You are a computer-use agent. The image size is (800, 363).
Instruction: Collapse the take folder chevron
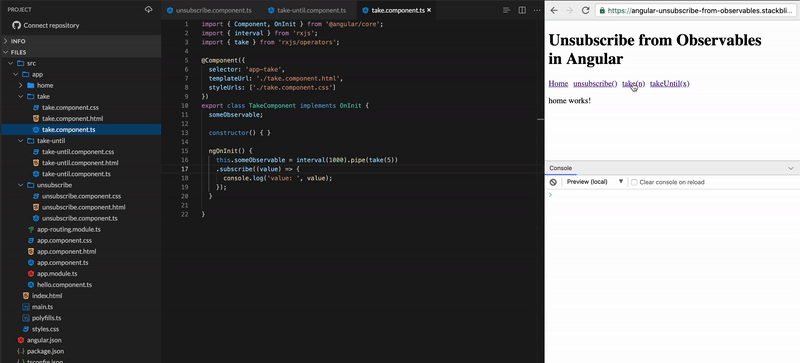pyautogui.click(x=21, y=96)
